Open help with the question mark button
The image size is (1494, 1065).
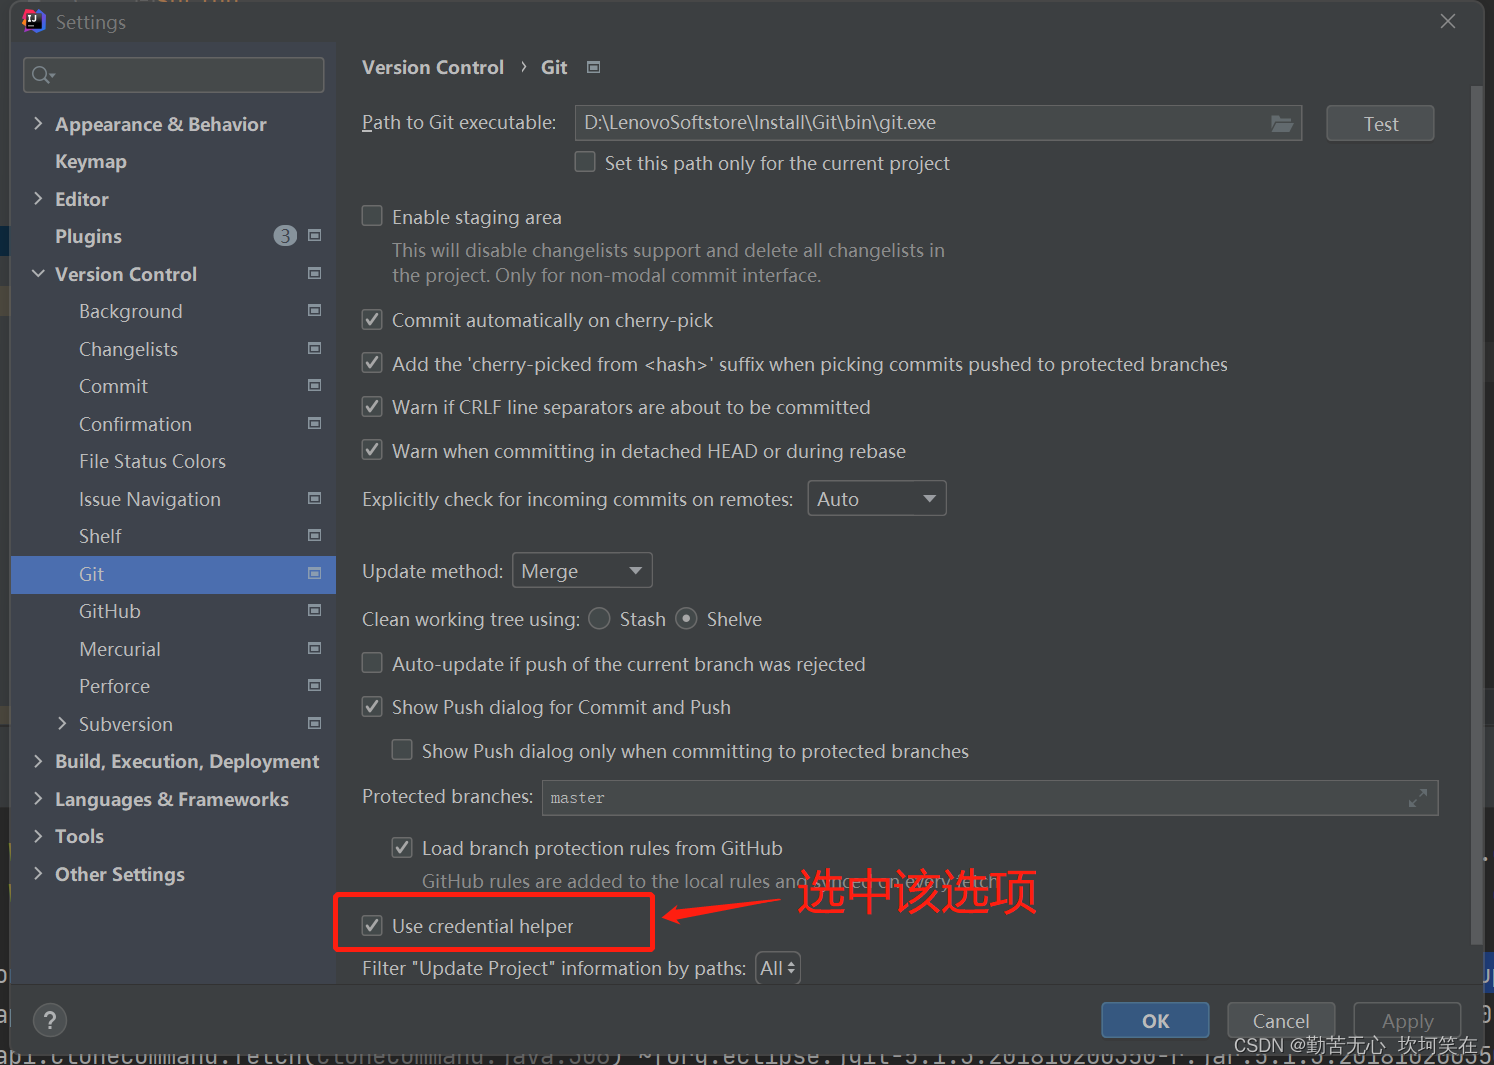pyautogui.click(x=50, y=1020)
